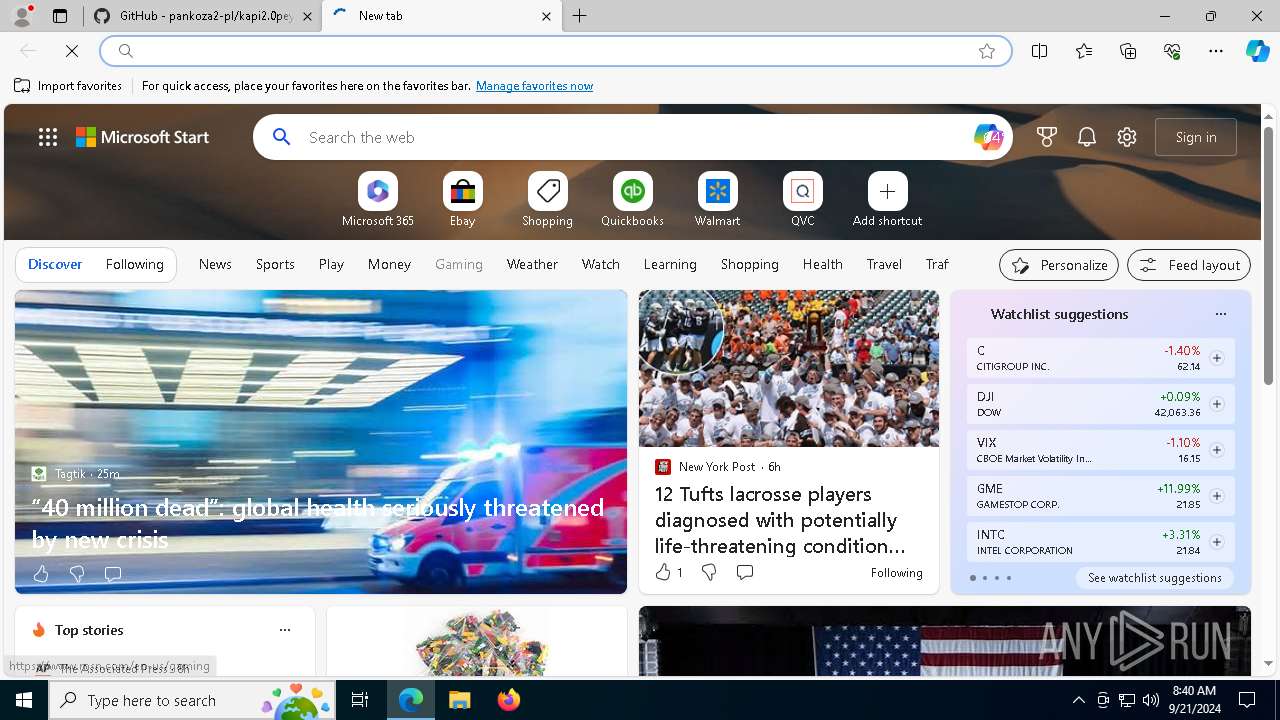Open Microsoft Rewards trophy icon

(1047, 137)
